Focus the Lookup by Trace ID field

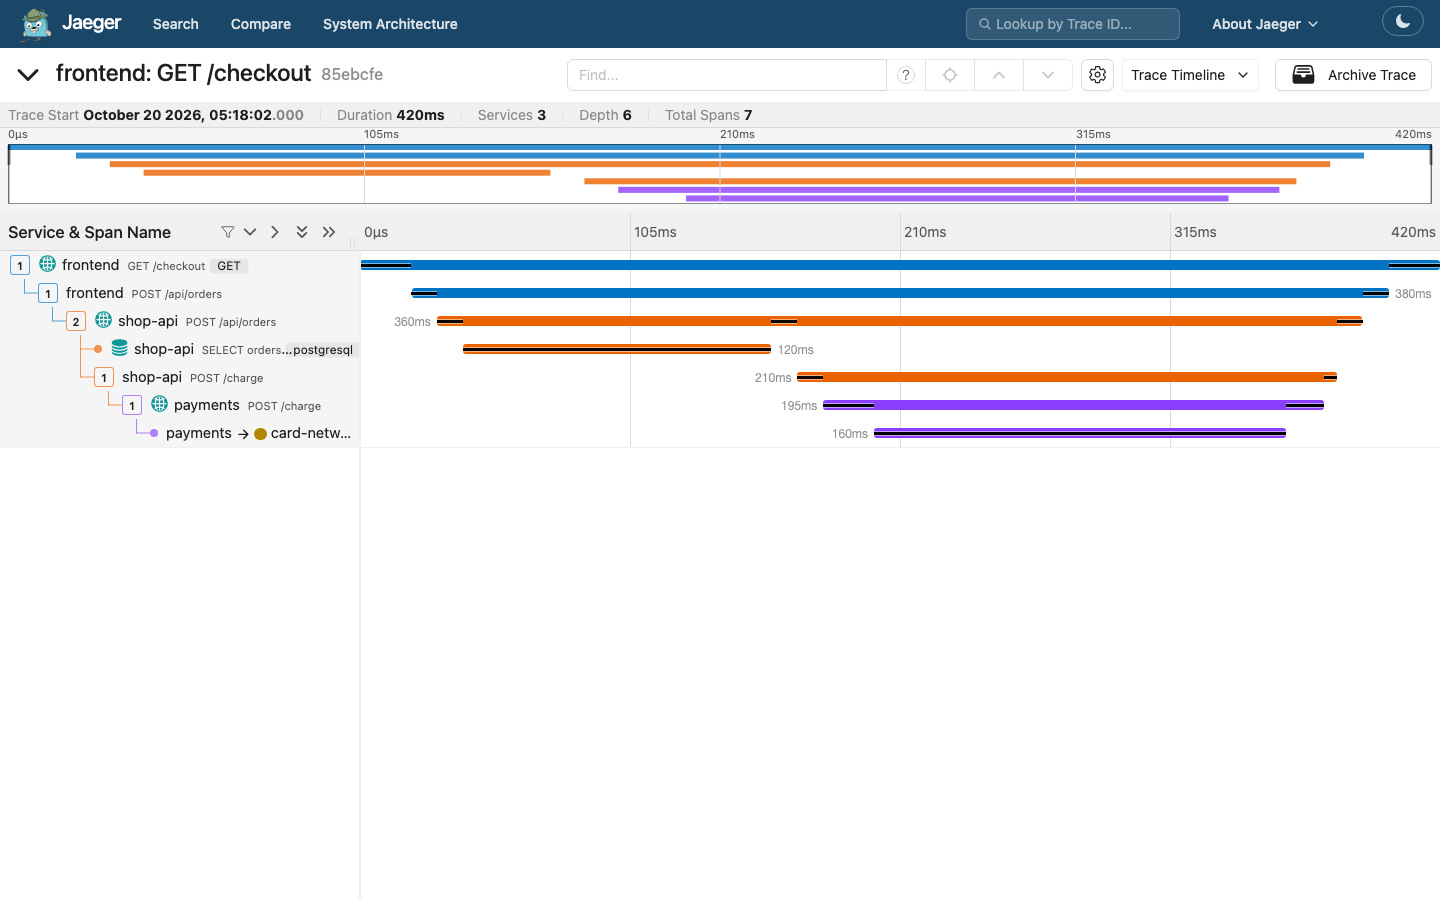(1072, 24)
